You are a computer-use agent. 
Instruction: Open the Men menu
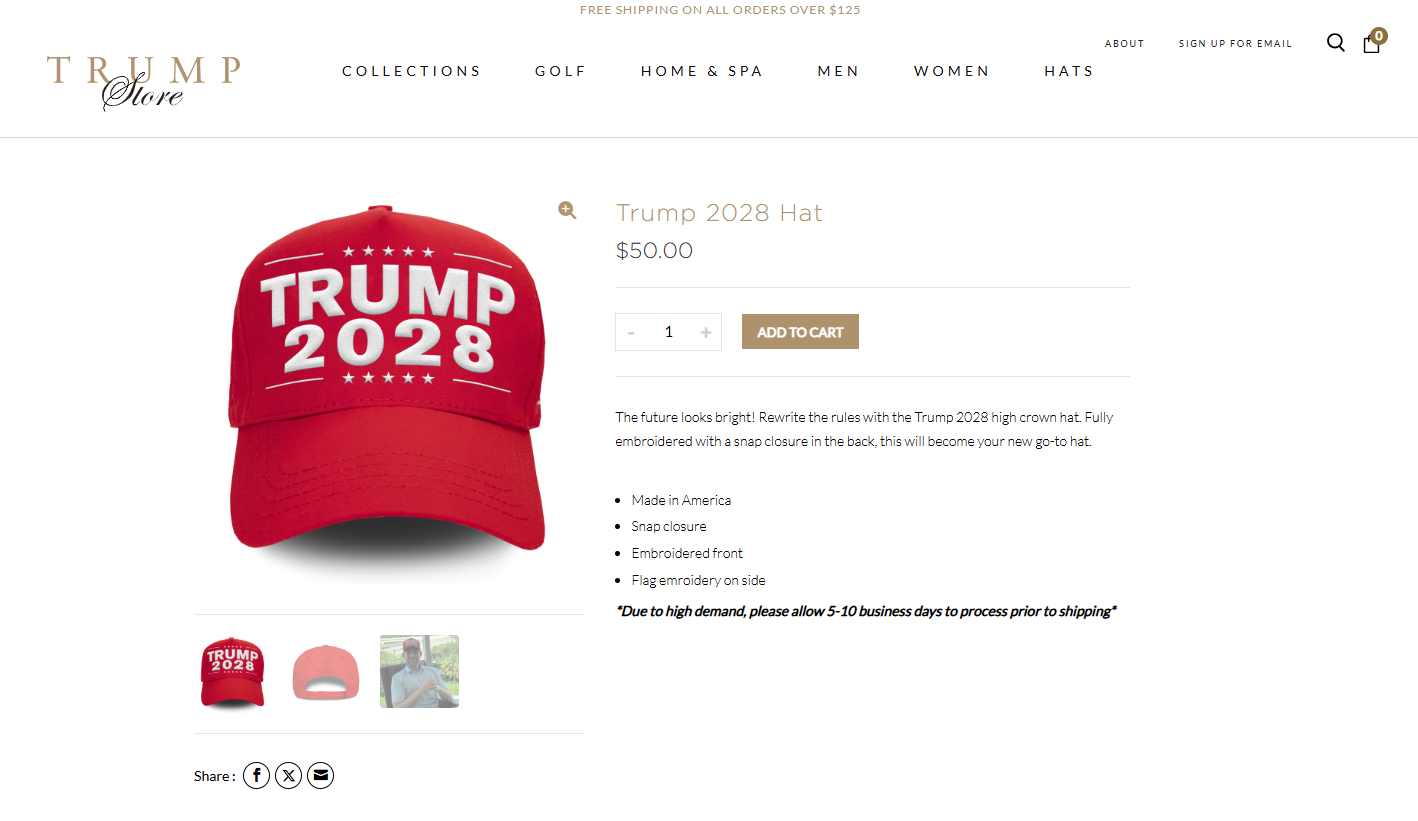[838, 71]
